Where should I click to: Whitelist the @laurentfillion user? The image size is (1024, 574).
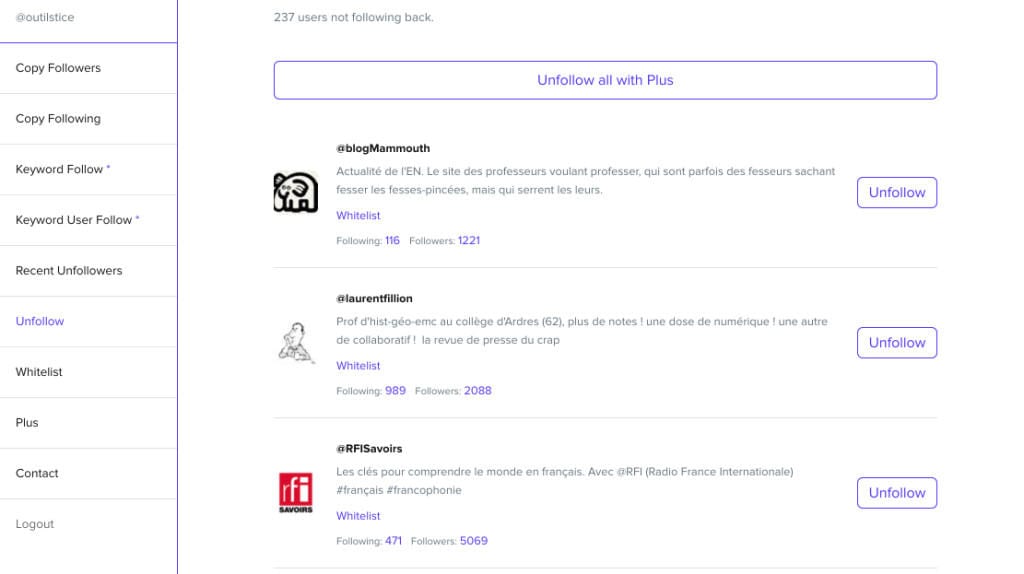click(x=358, y=366)
